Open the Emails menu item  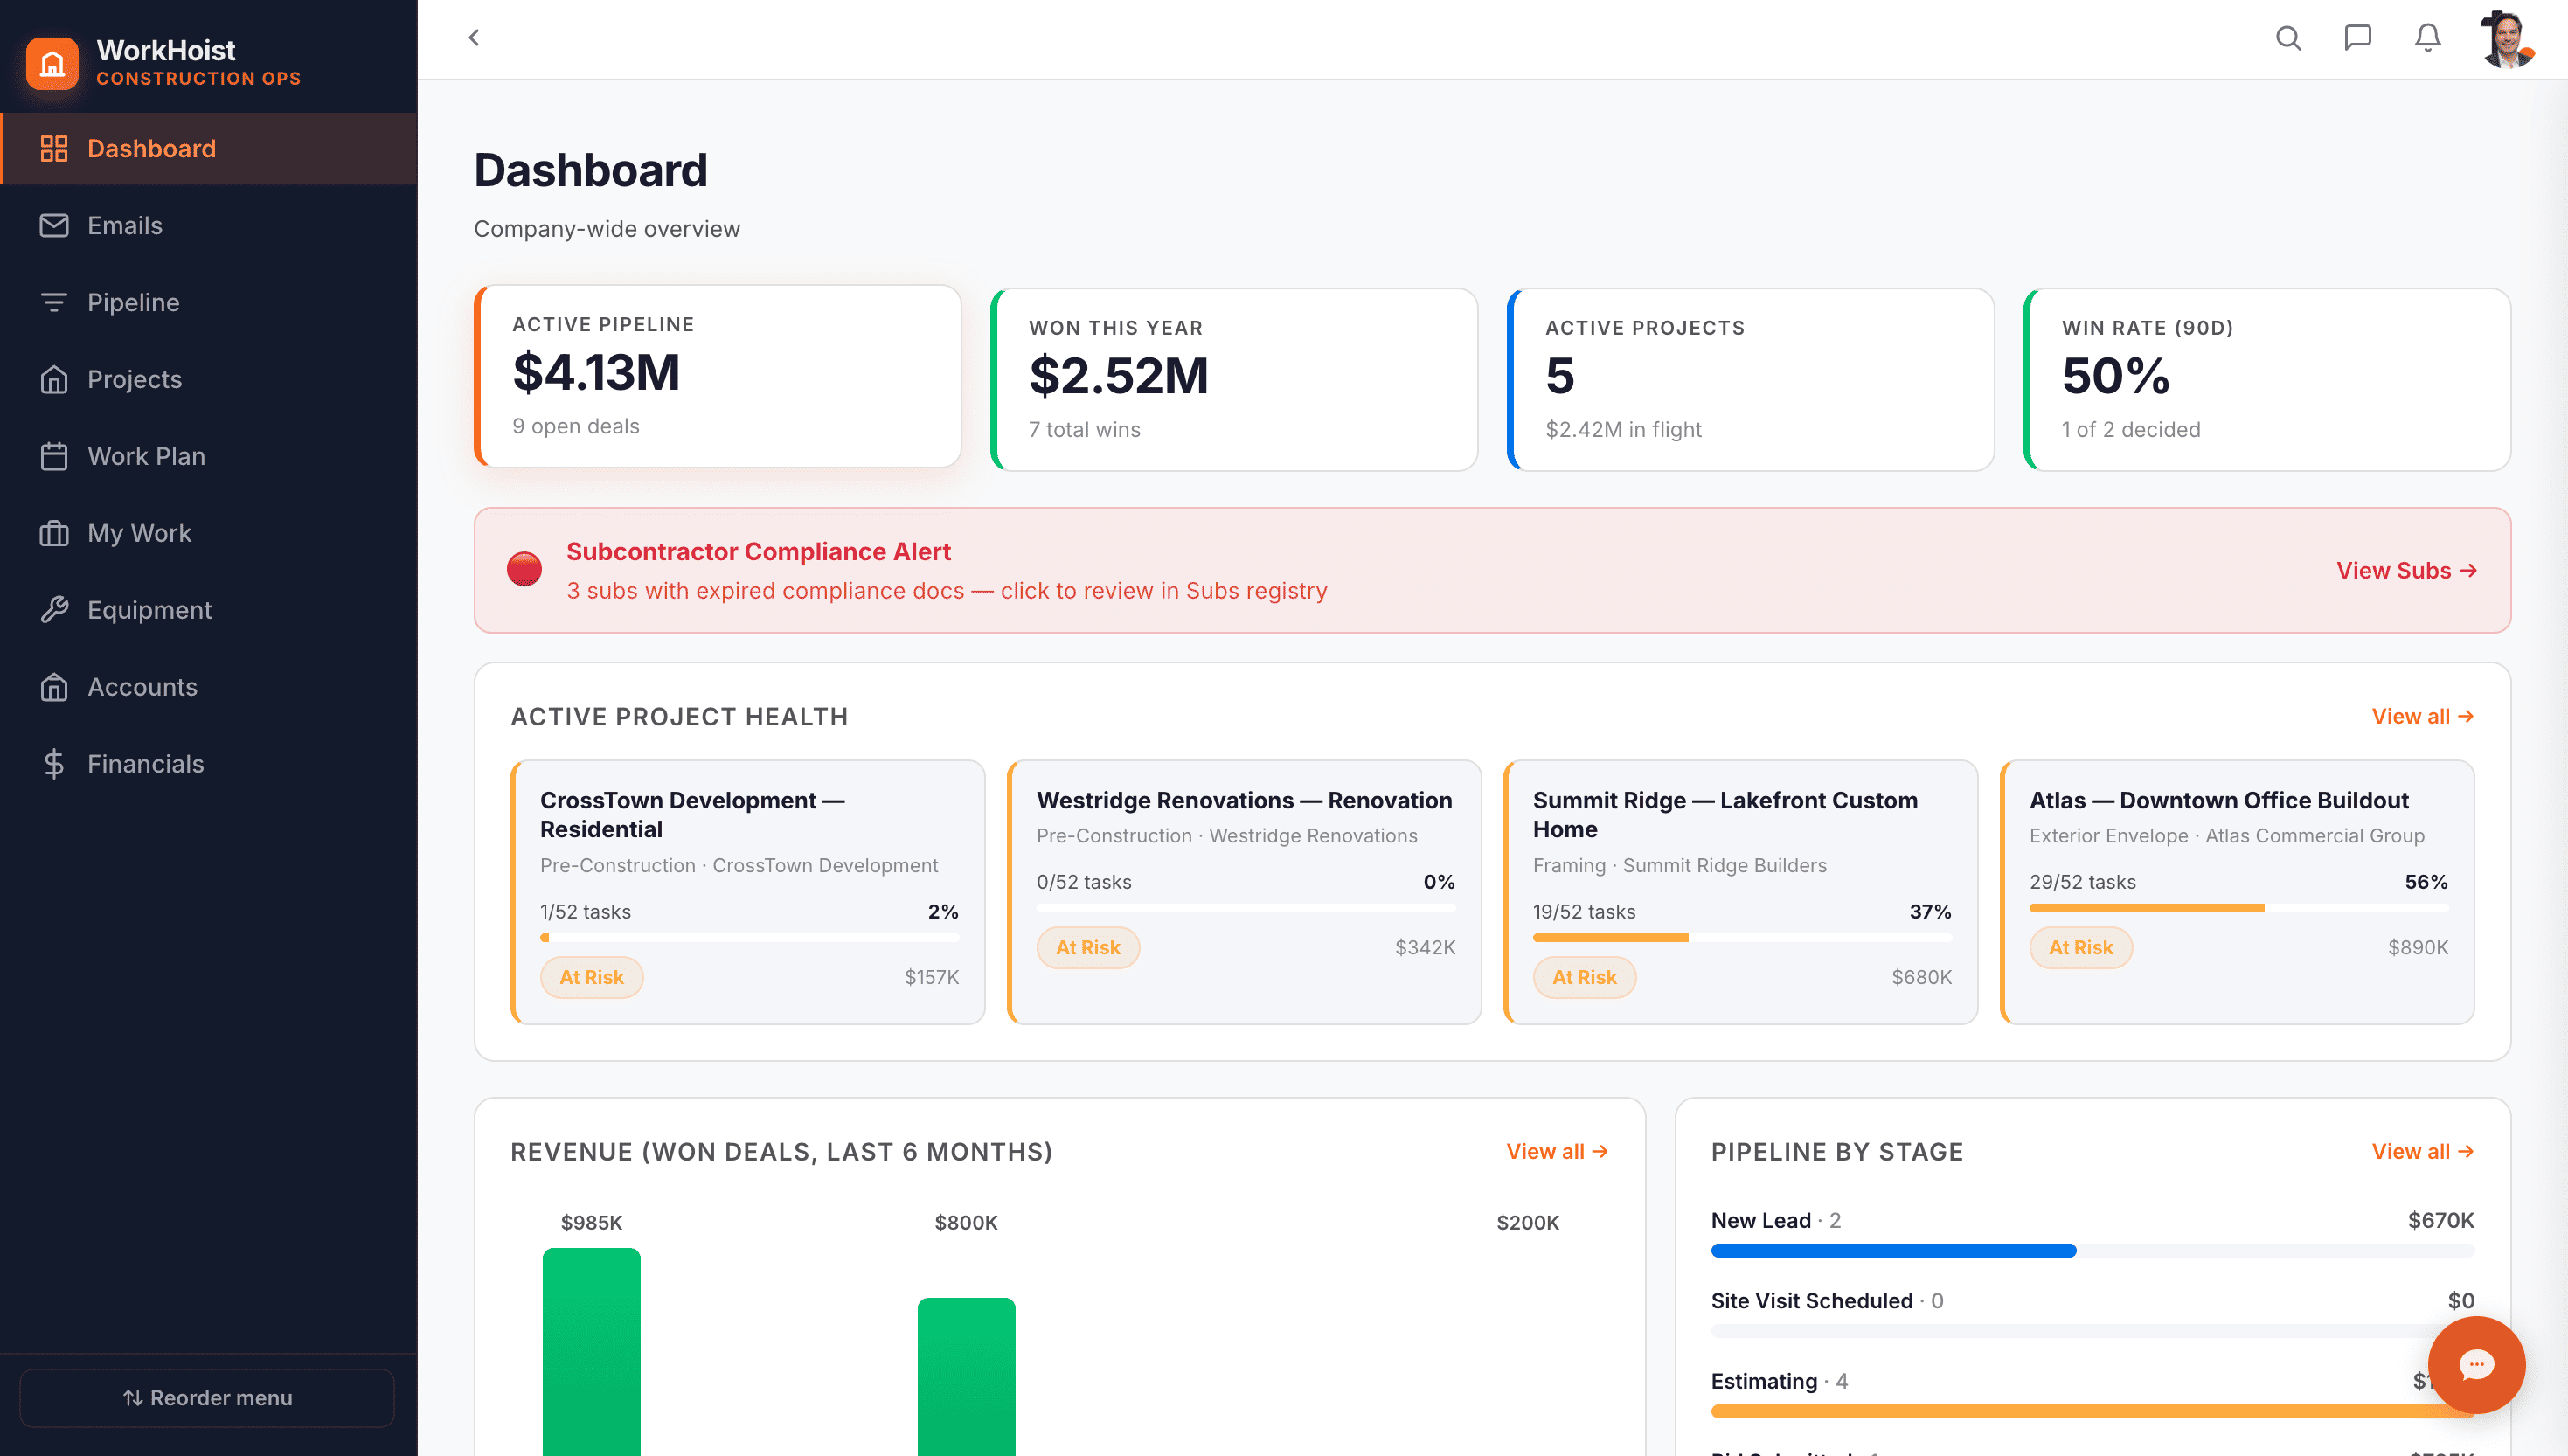tap(209, 226)
